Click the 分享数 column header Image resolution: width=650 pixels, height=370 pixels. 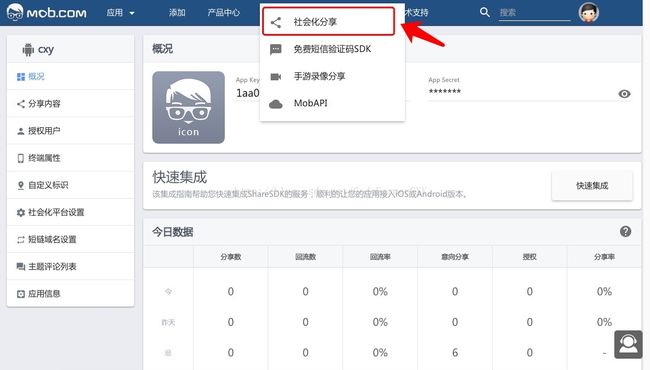point(231,257)
